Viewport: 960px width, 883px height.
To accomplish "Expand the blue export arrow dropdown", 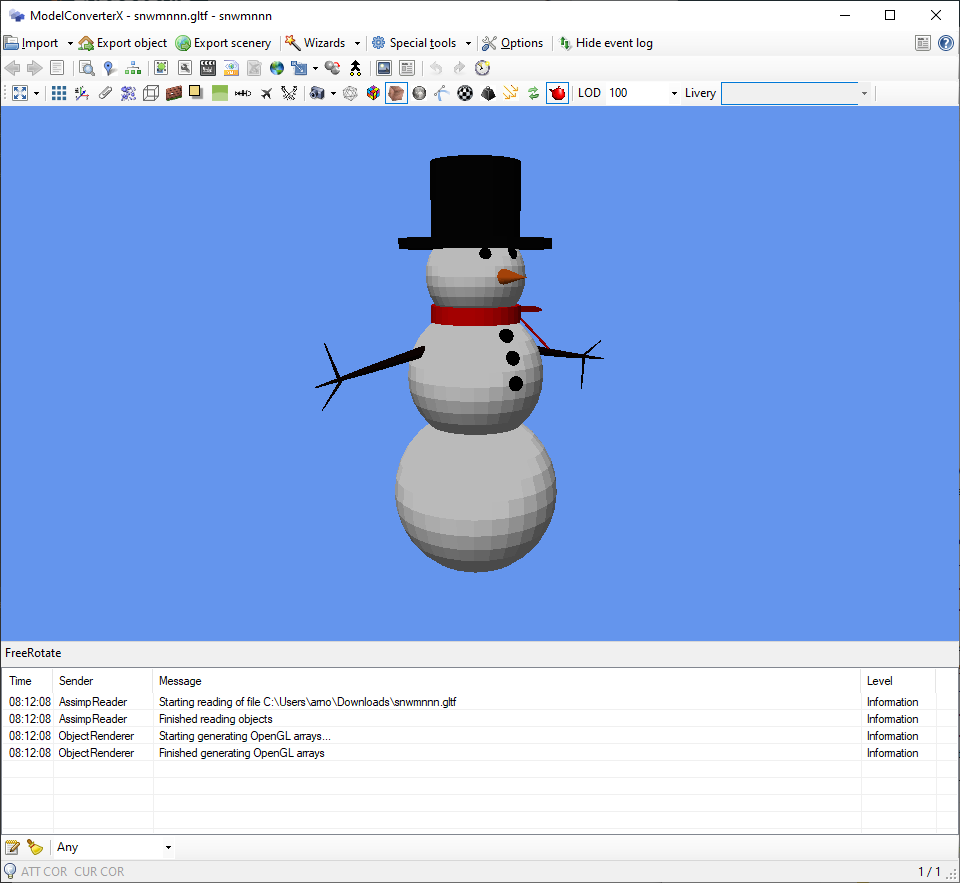I will (x=315, y=68).
